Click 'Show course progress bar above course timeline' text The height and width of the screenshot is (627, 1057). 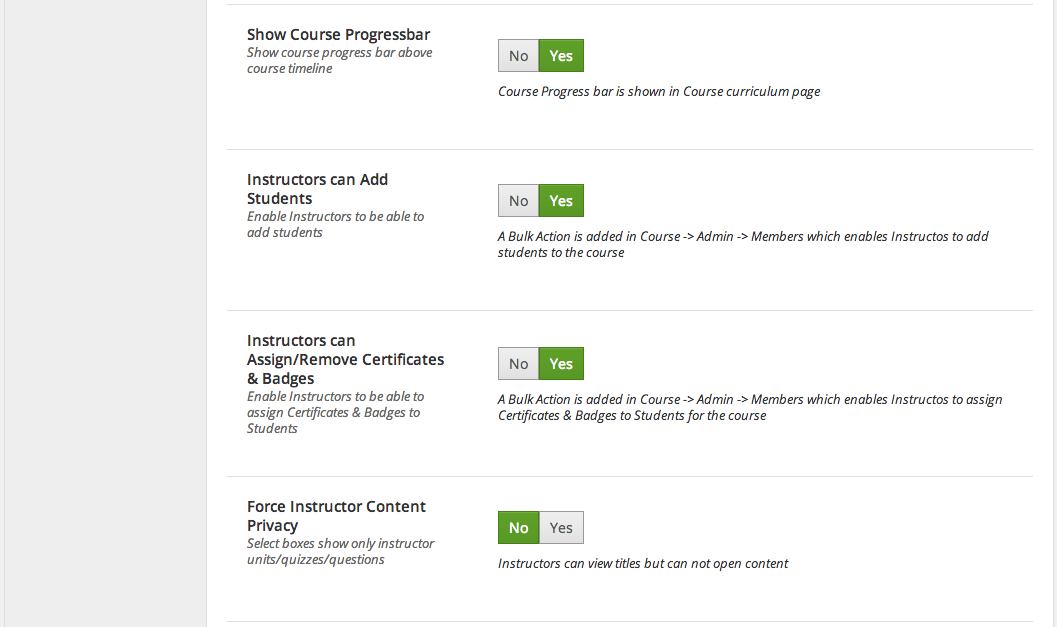click(340, 60)
